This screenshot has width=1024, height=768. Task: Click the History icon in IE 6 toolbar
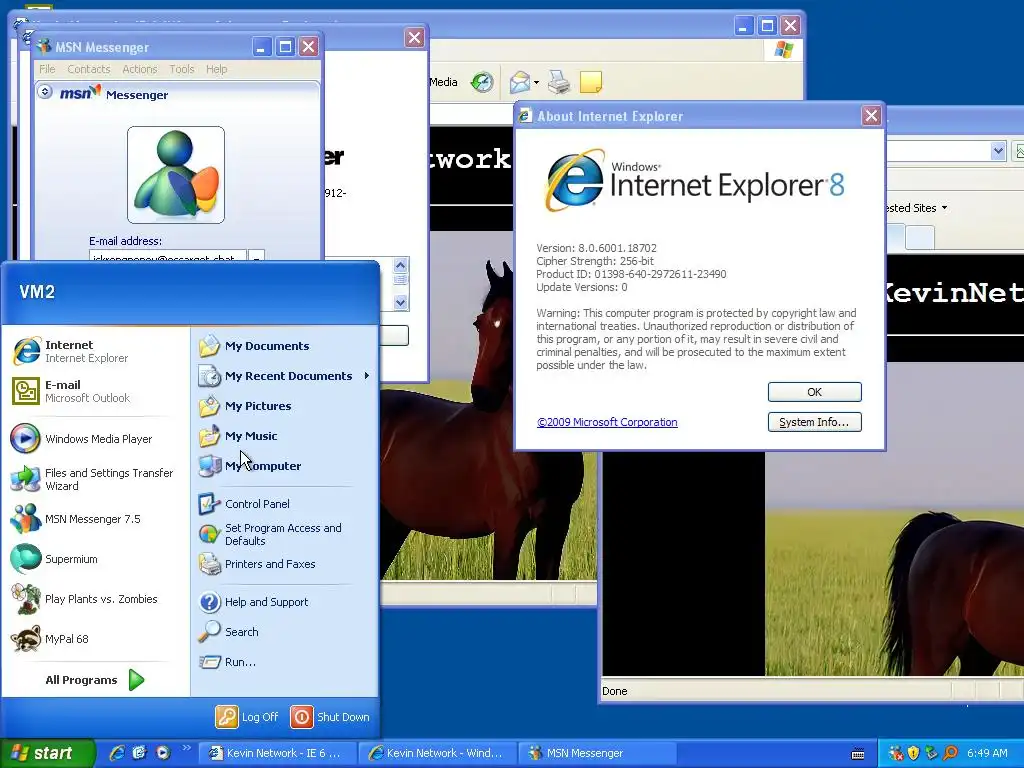click(x=482, y=82)
